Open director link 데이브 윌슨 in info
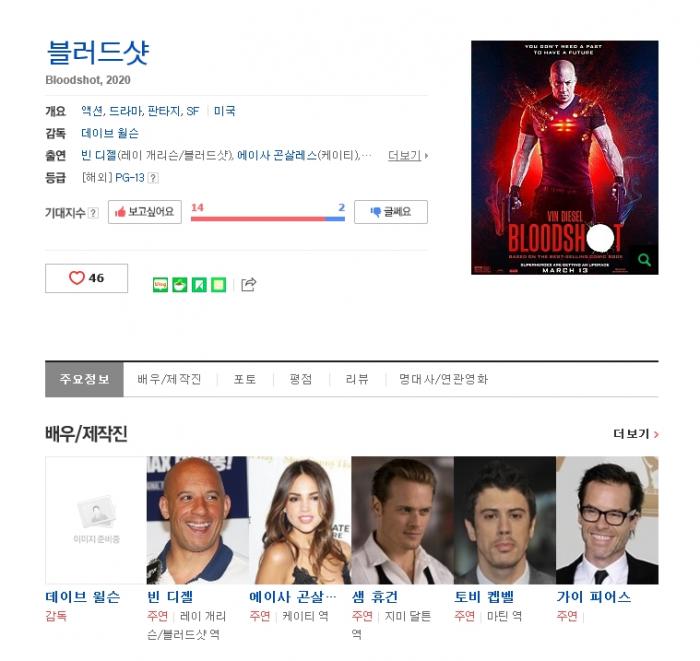 [x=110, y=133]
